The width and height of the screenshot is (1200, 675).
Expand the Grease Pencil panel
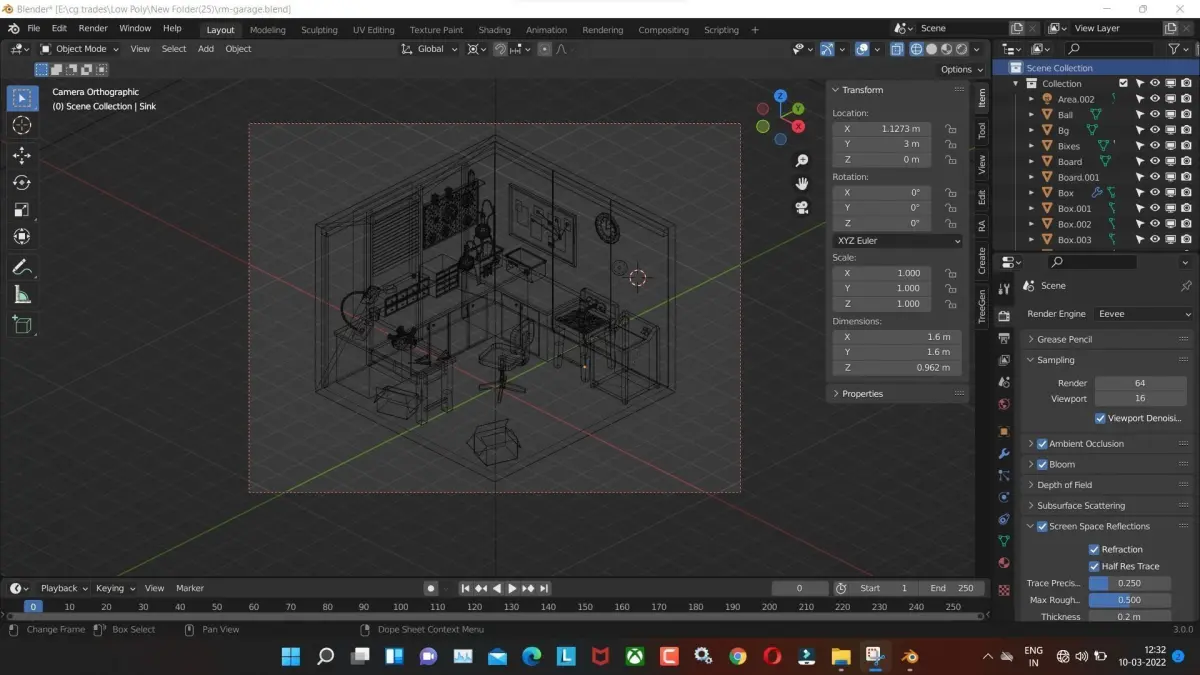(x=1108, y=340)
